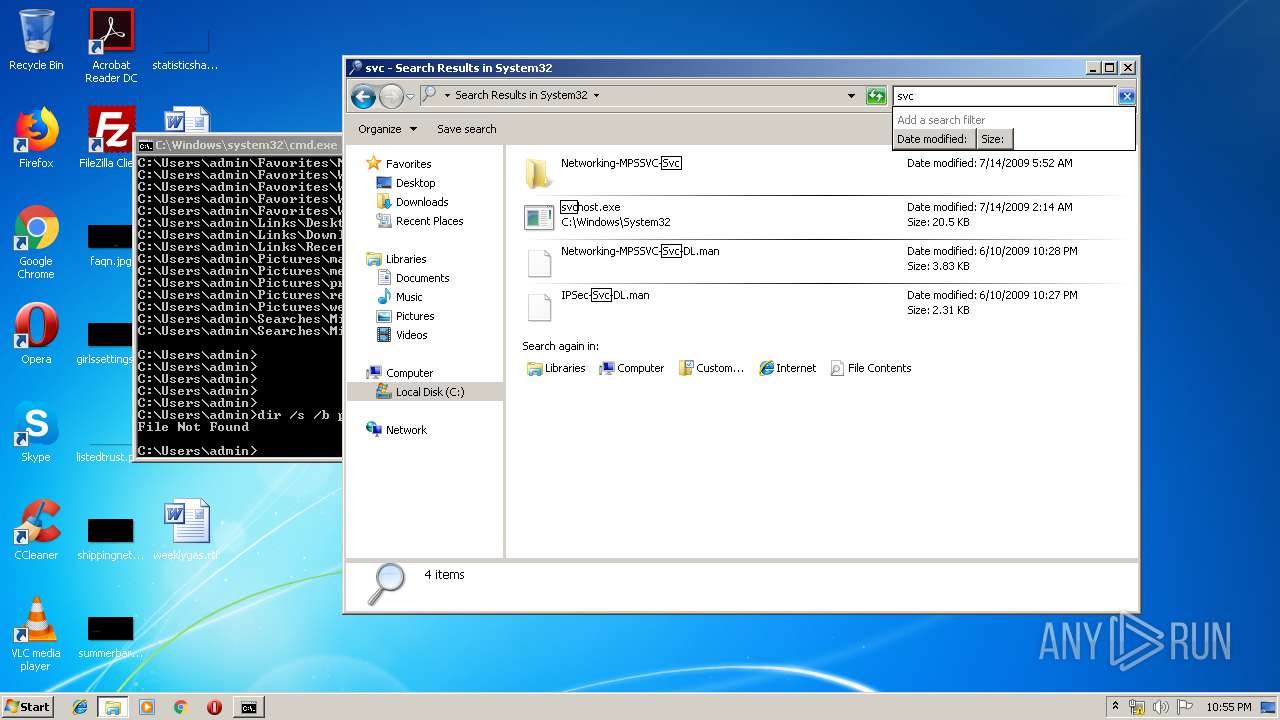Screen dimensions: 1280x720
Task: Search again in Computer
Action: (x=631, y=368)
